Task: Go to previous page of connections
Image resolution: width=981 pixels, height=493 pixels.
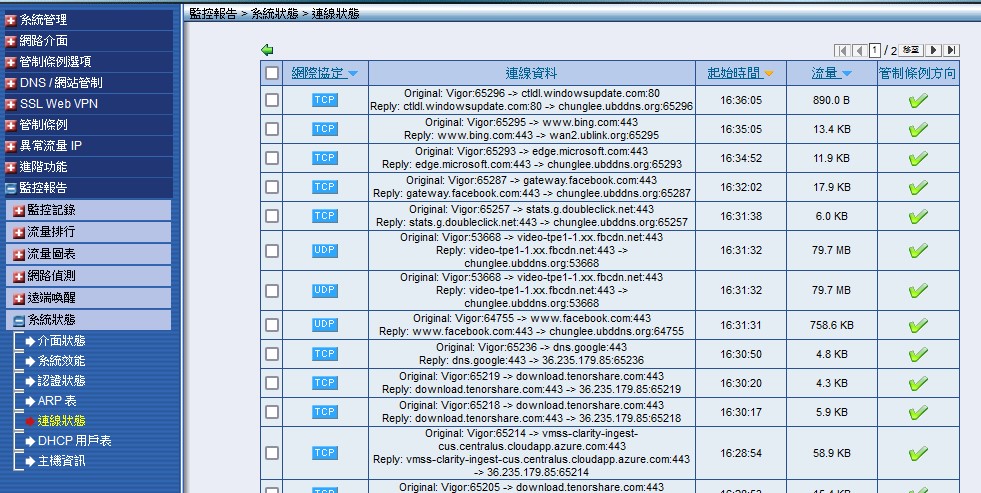Action: pos(858,50)
